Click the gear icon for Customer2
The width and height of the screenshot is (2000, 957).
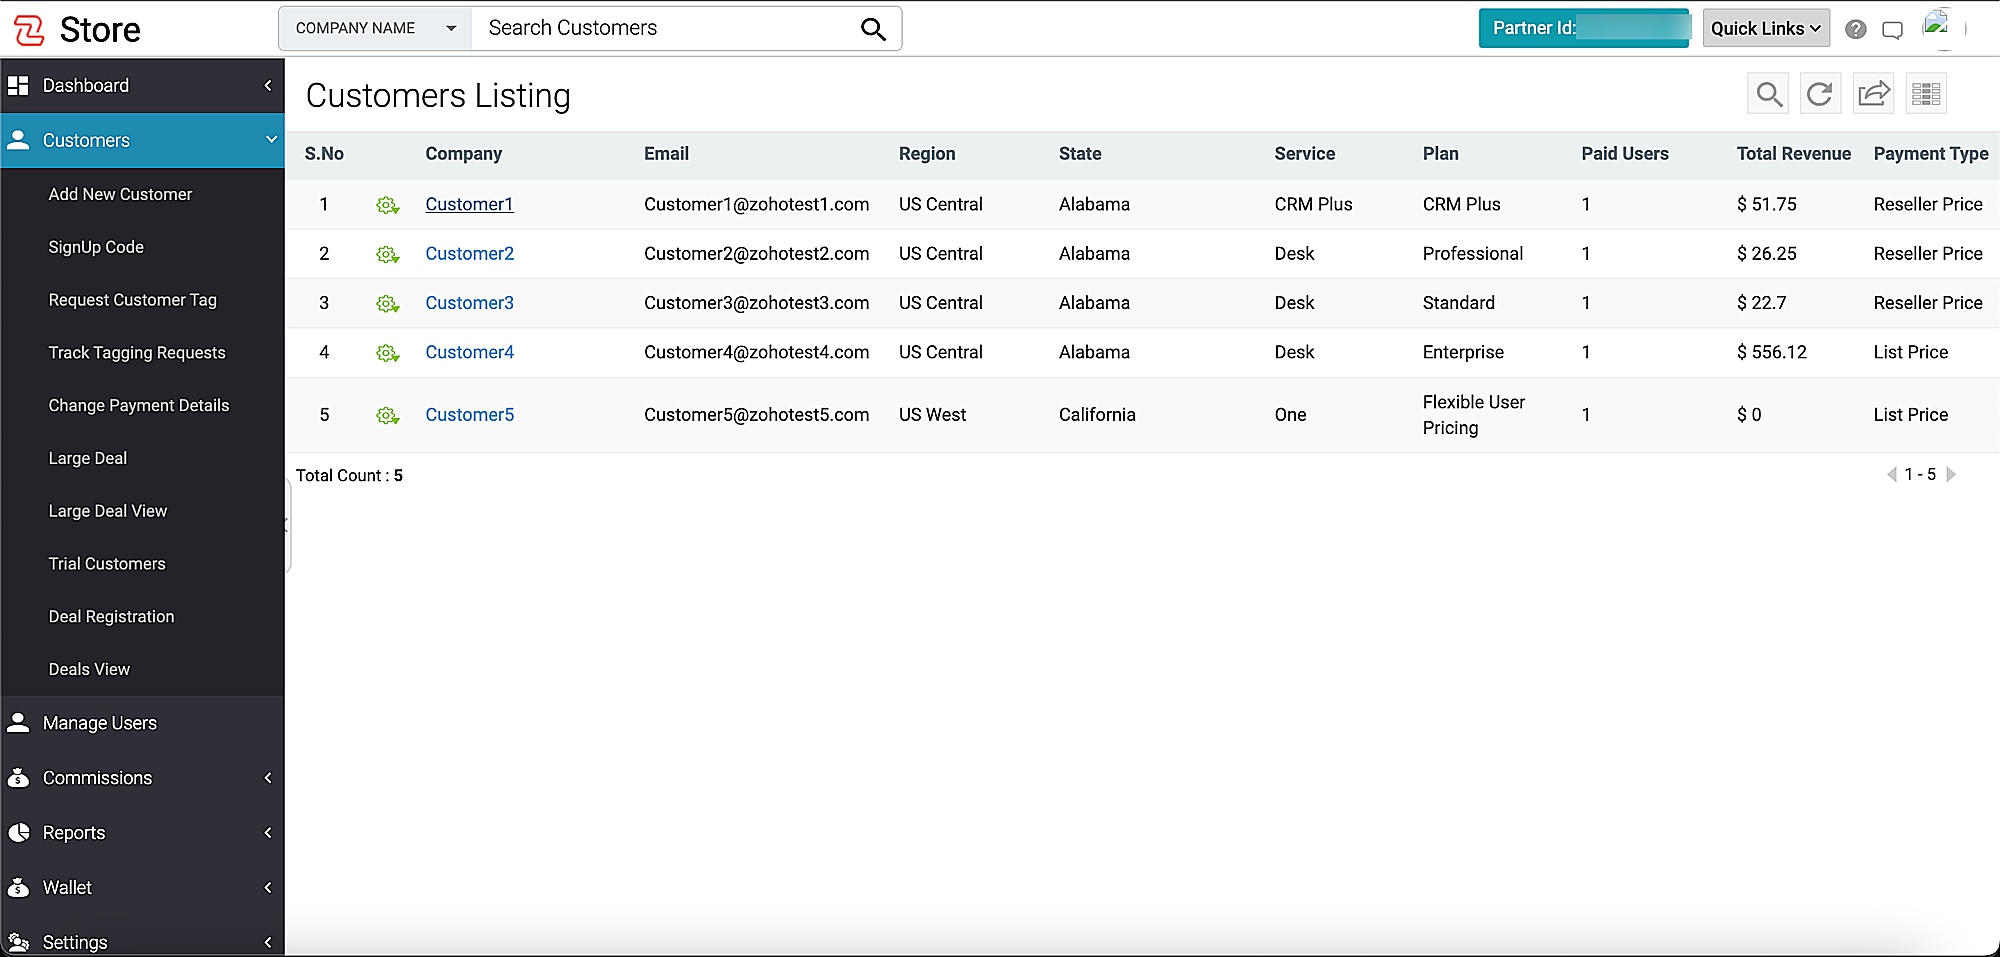(x=387, y=255)
